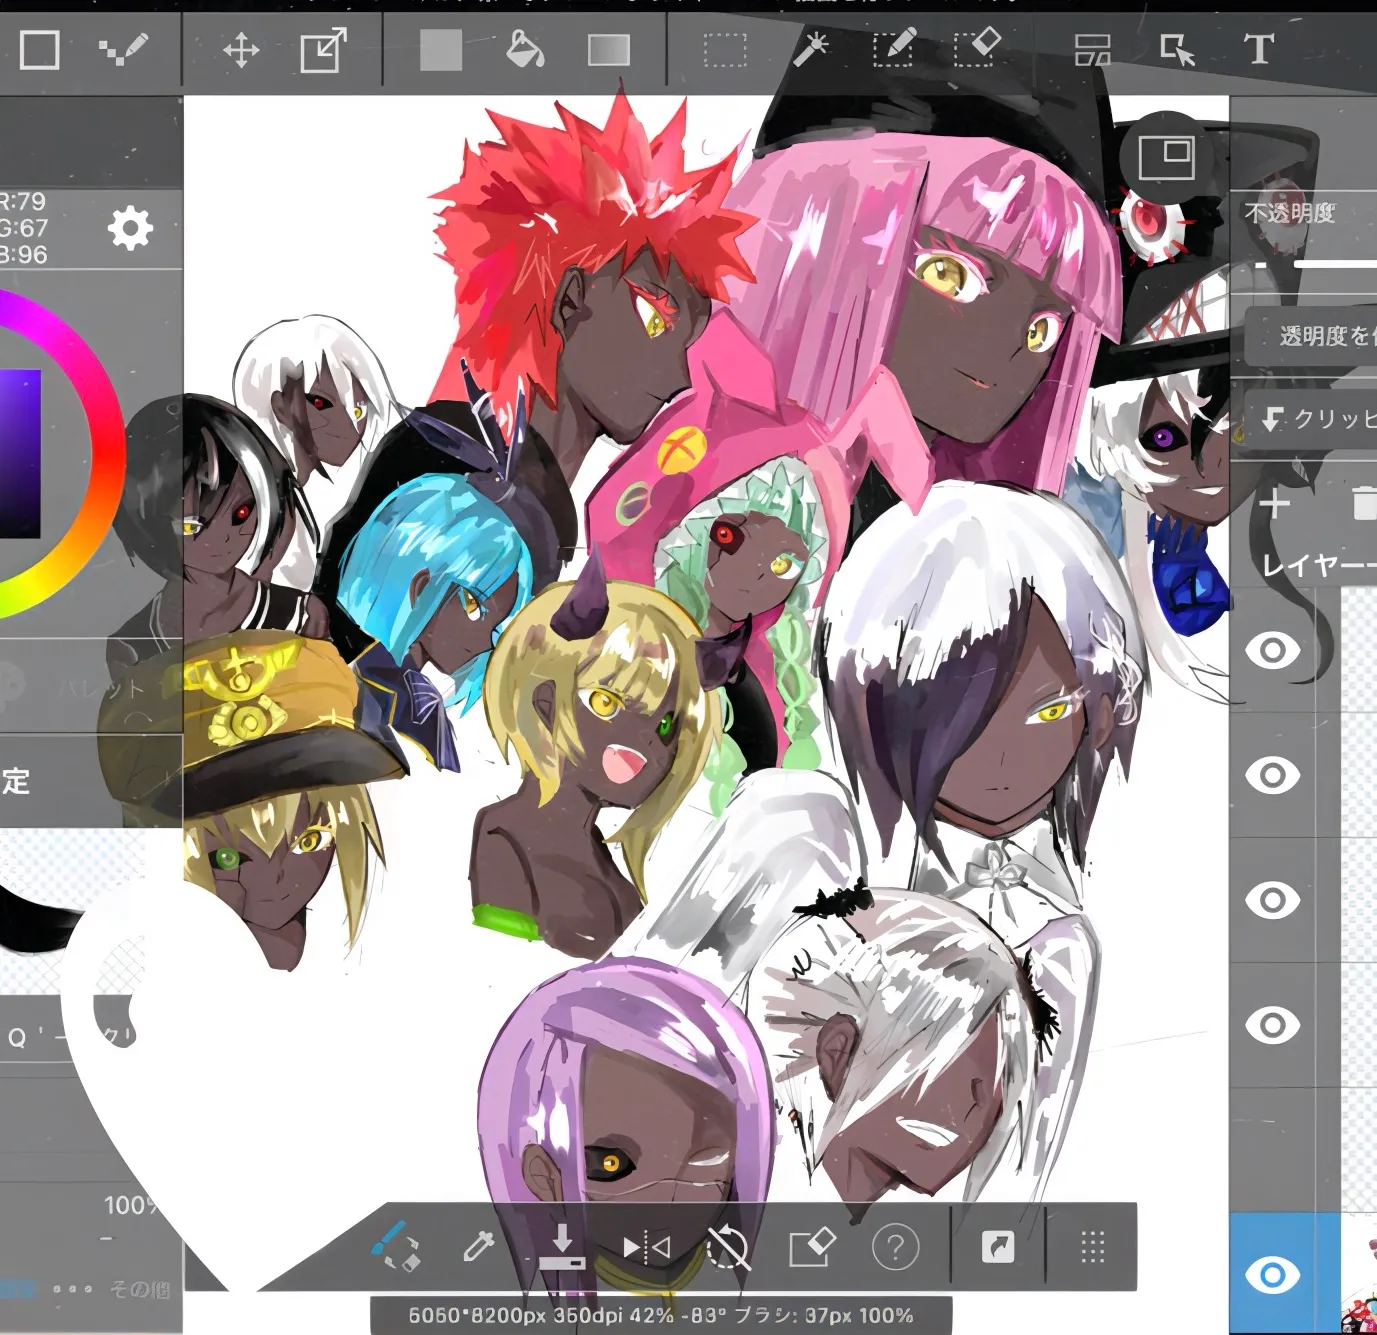This screenshot has height=1335, width=1377.
Task: Select the Bucket fill tool
Action: [x=525, y=49]
